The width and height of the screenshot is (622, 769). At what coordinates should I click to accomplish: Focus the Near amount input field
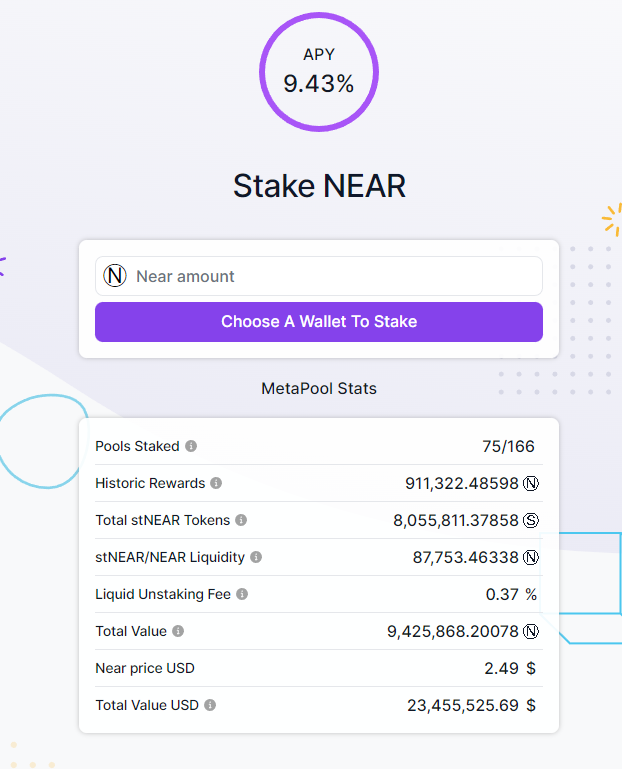pos(319,276)
